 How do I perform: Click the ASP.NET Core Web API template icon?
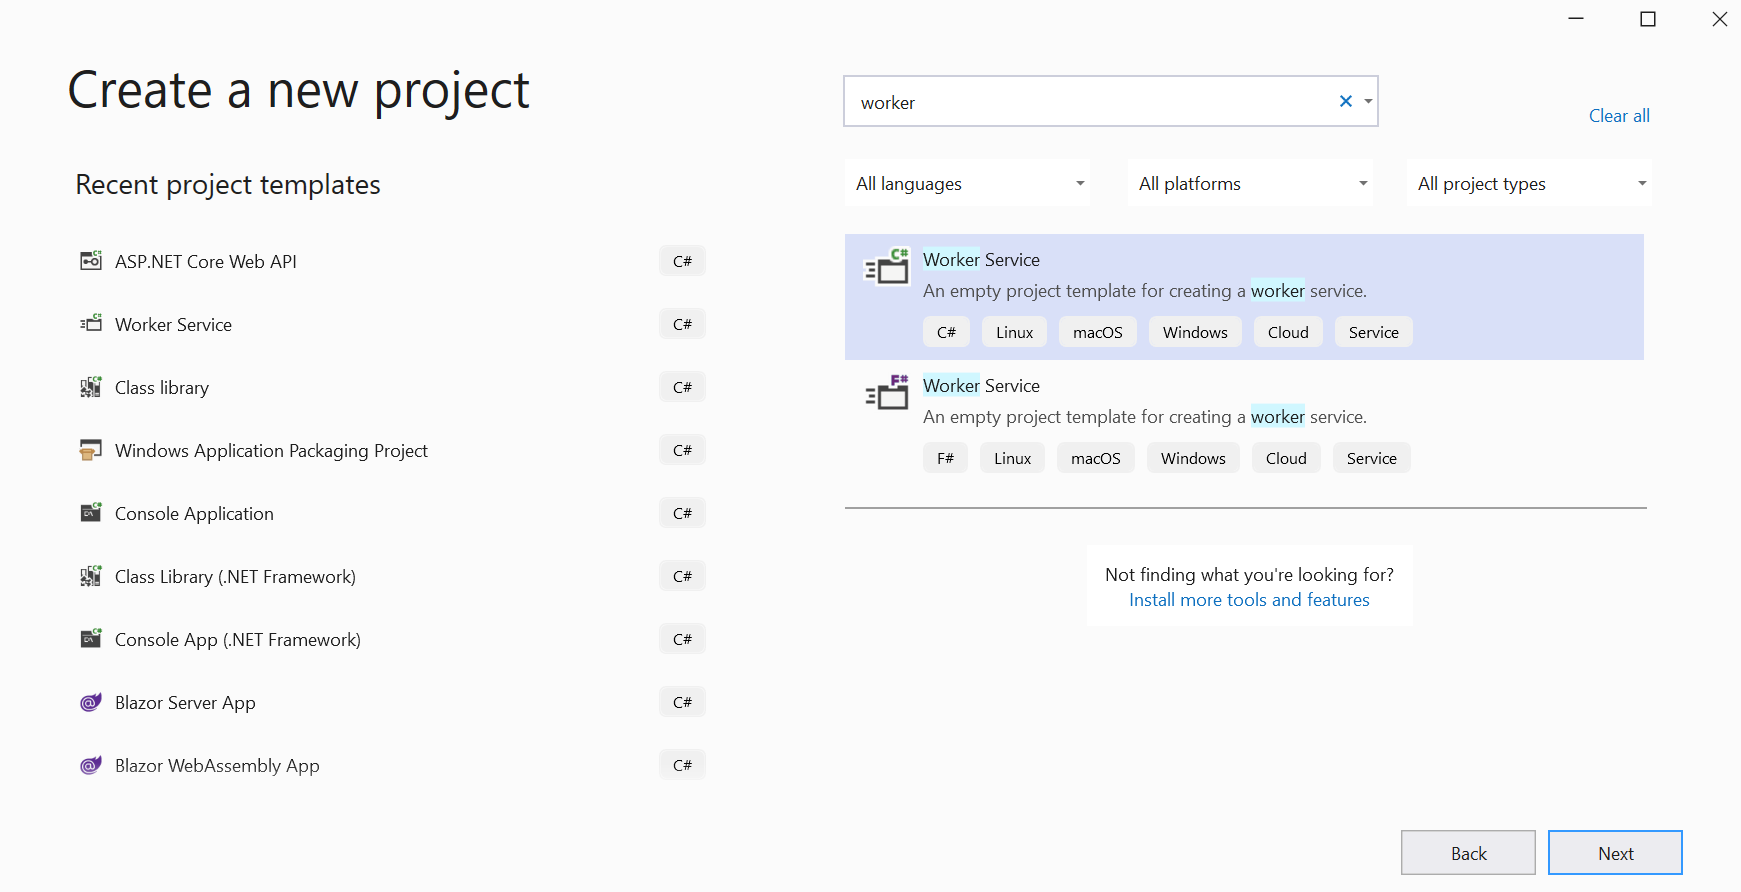[91, 261]
